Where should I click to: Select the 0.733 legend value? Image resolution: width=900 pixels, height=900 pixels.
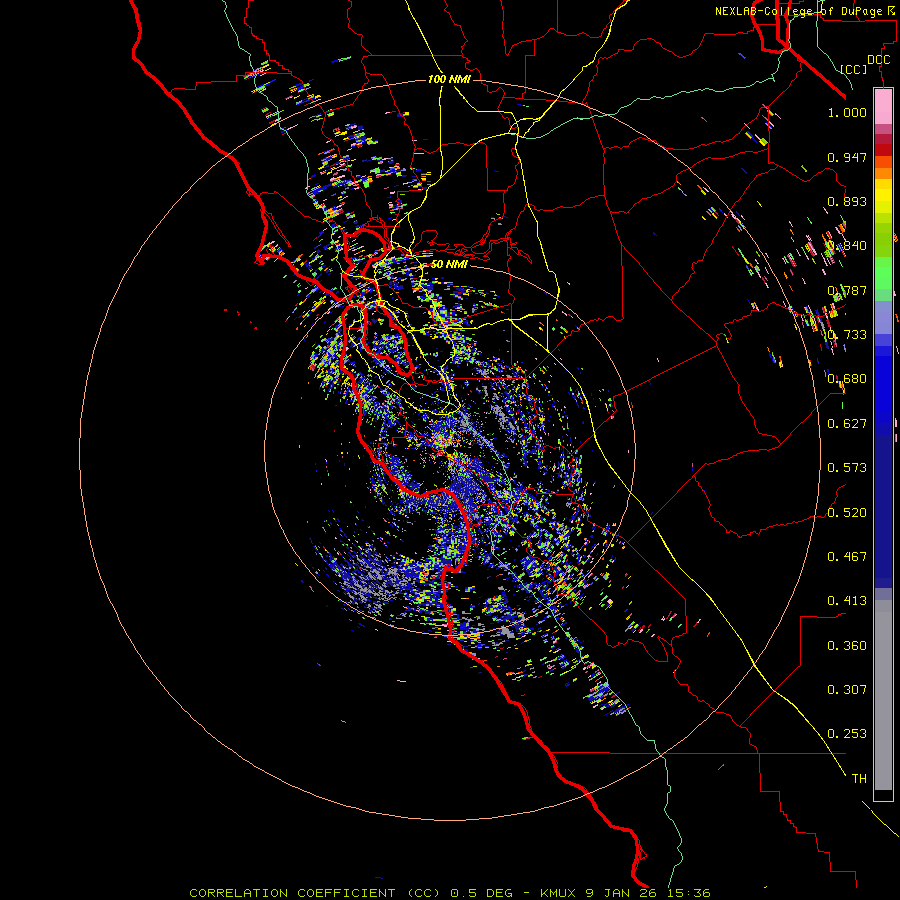click(x=847, y=335)
